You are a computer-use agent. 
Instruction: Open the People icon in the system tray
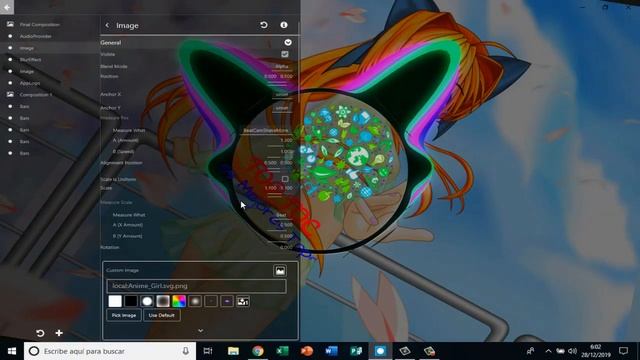pyautogui.click(x=530, y=351)
